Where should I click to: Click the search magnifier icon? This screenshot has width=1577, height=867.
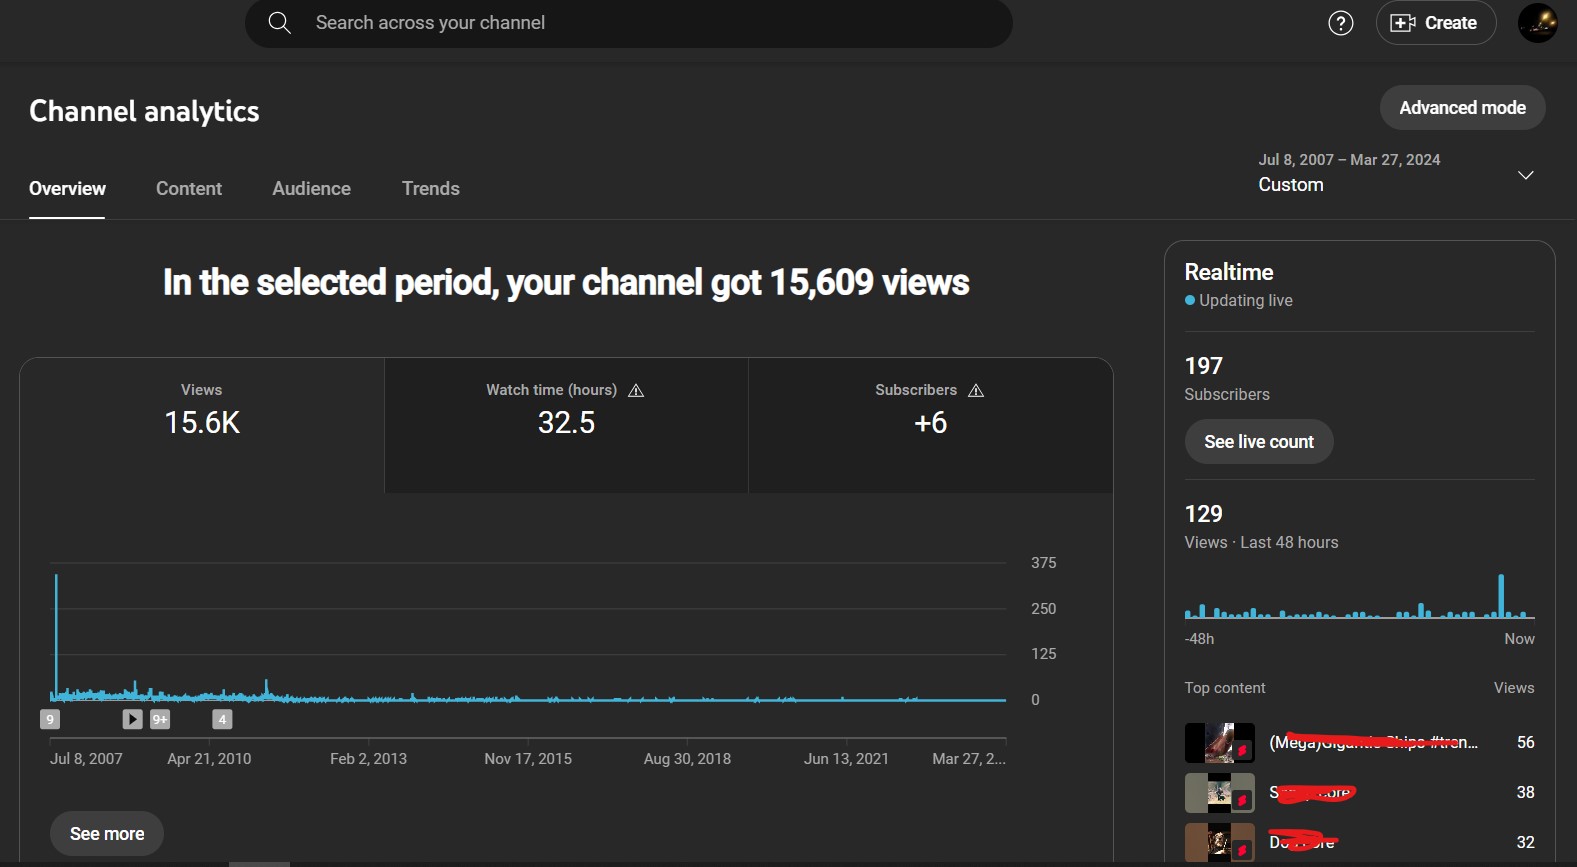pyautogui.click(x=280, y=23)
